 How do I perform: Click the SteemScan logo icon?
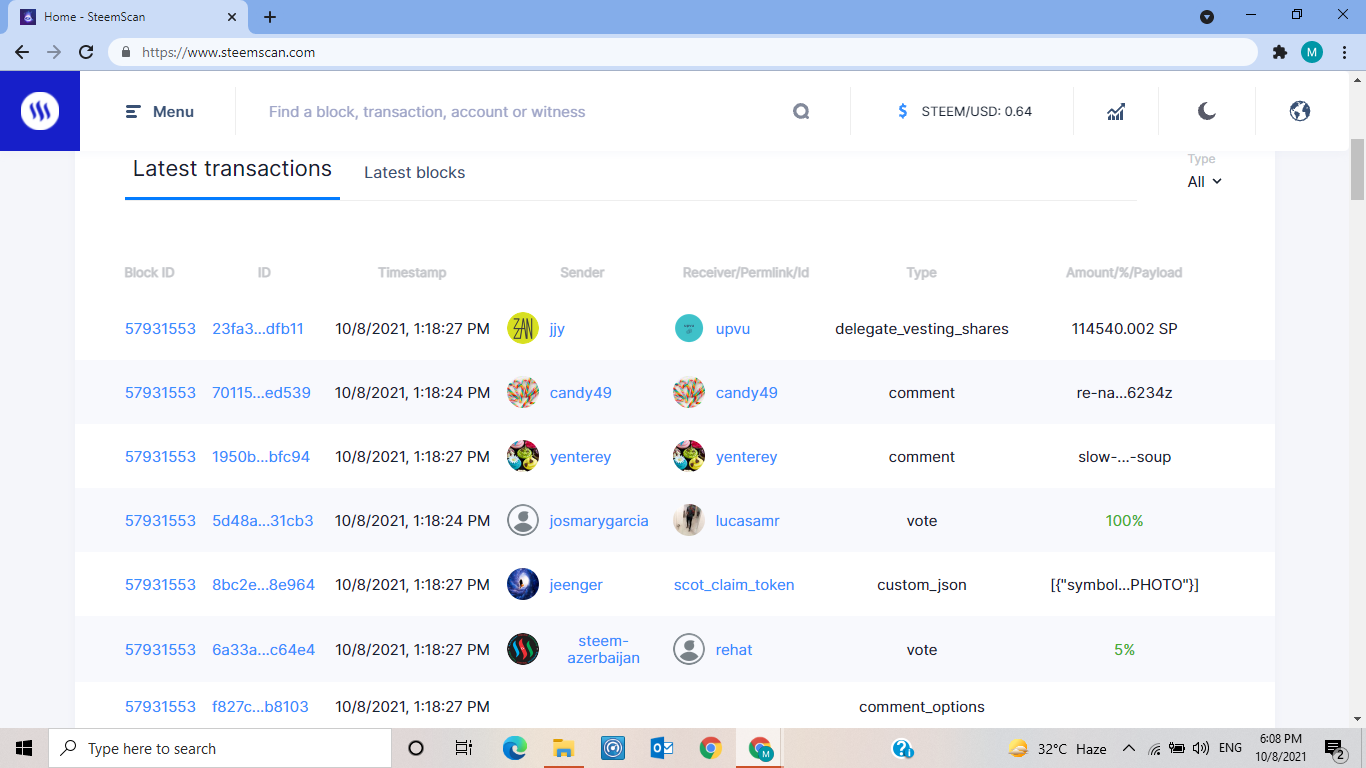40,111
